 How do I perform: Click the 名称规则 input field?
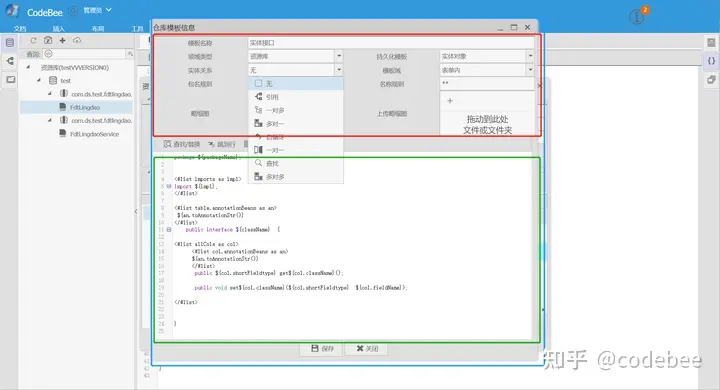click(x=487, y=84)
